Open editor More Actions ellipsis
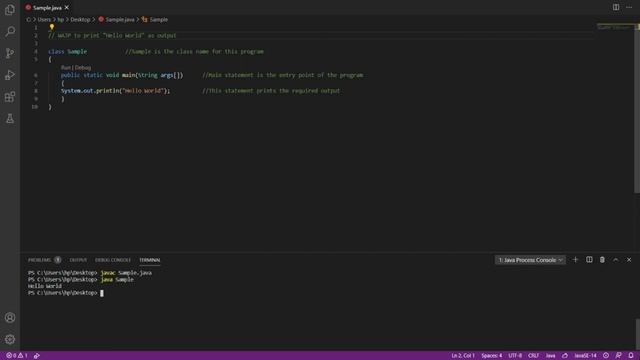Viewport: 640px width, 360px height. point(629,7)
